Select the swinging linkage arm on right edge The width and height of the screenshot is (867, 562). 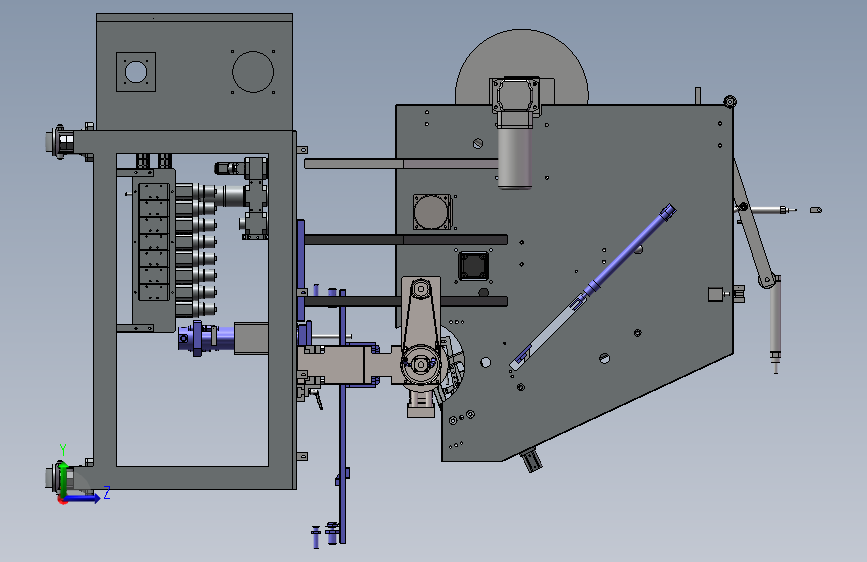753,224
